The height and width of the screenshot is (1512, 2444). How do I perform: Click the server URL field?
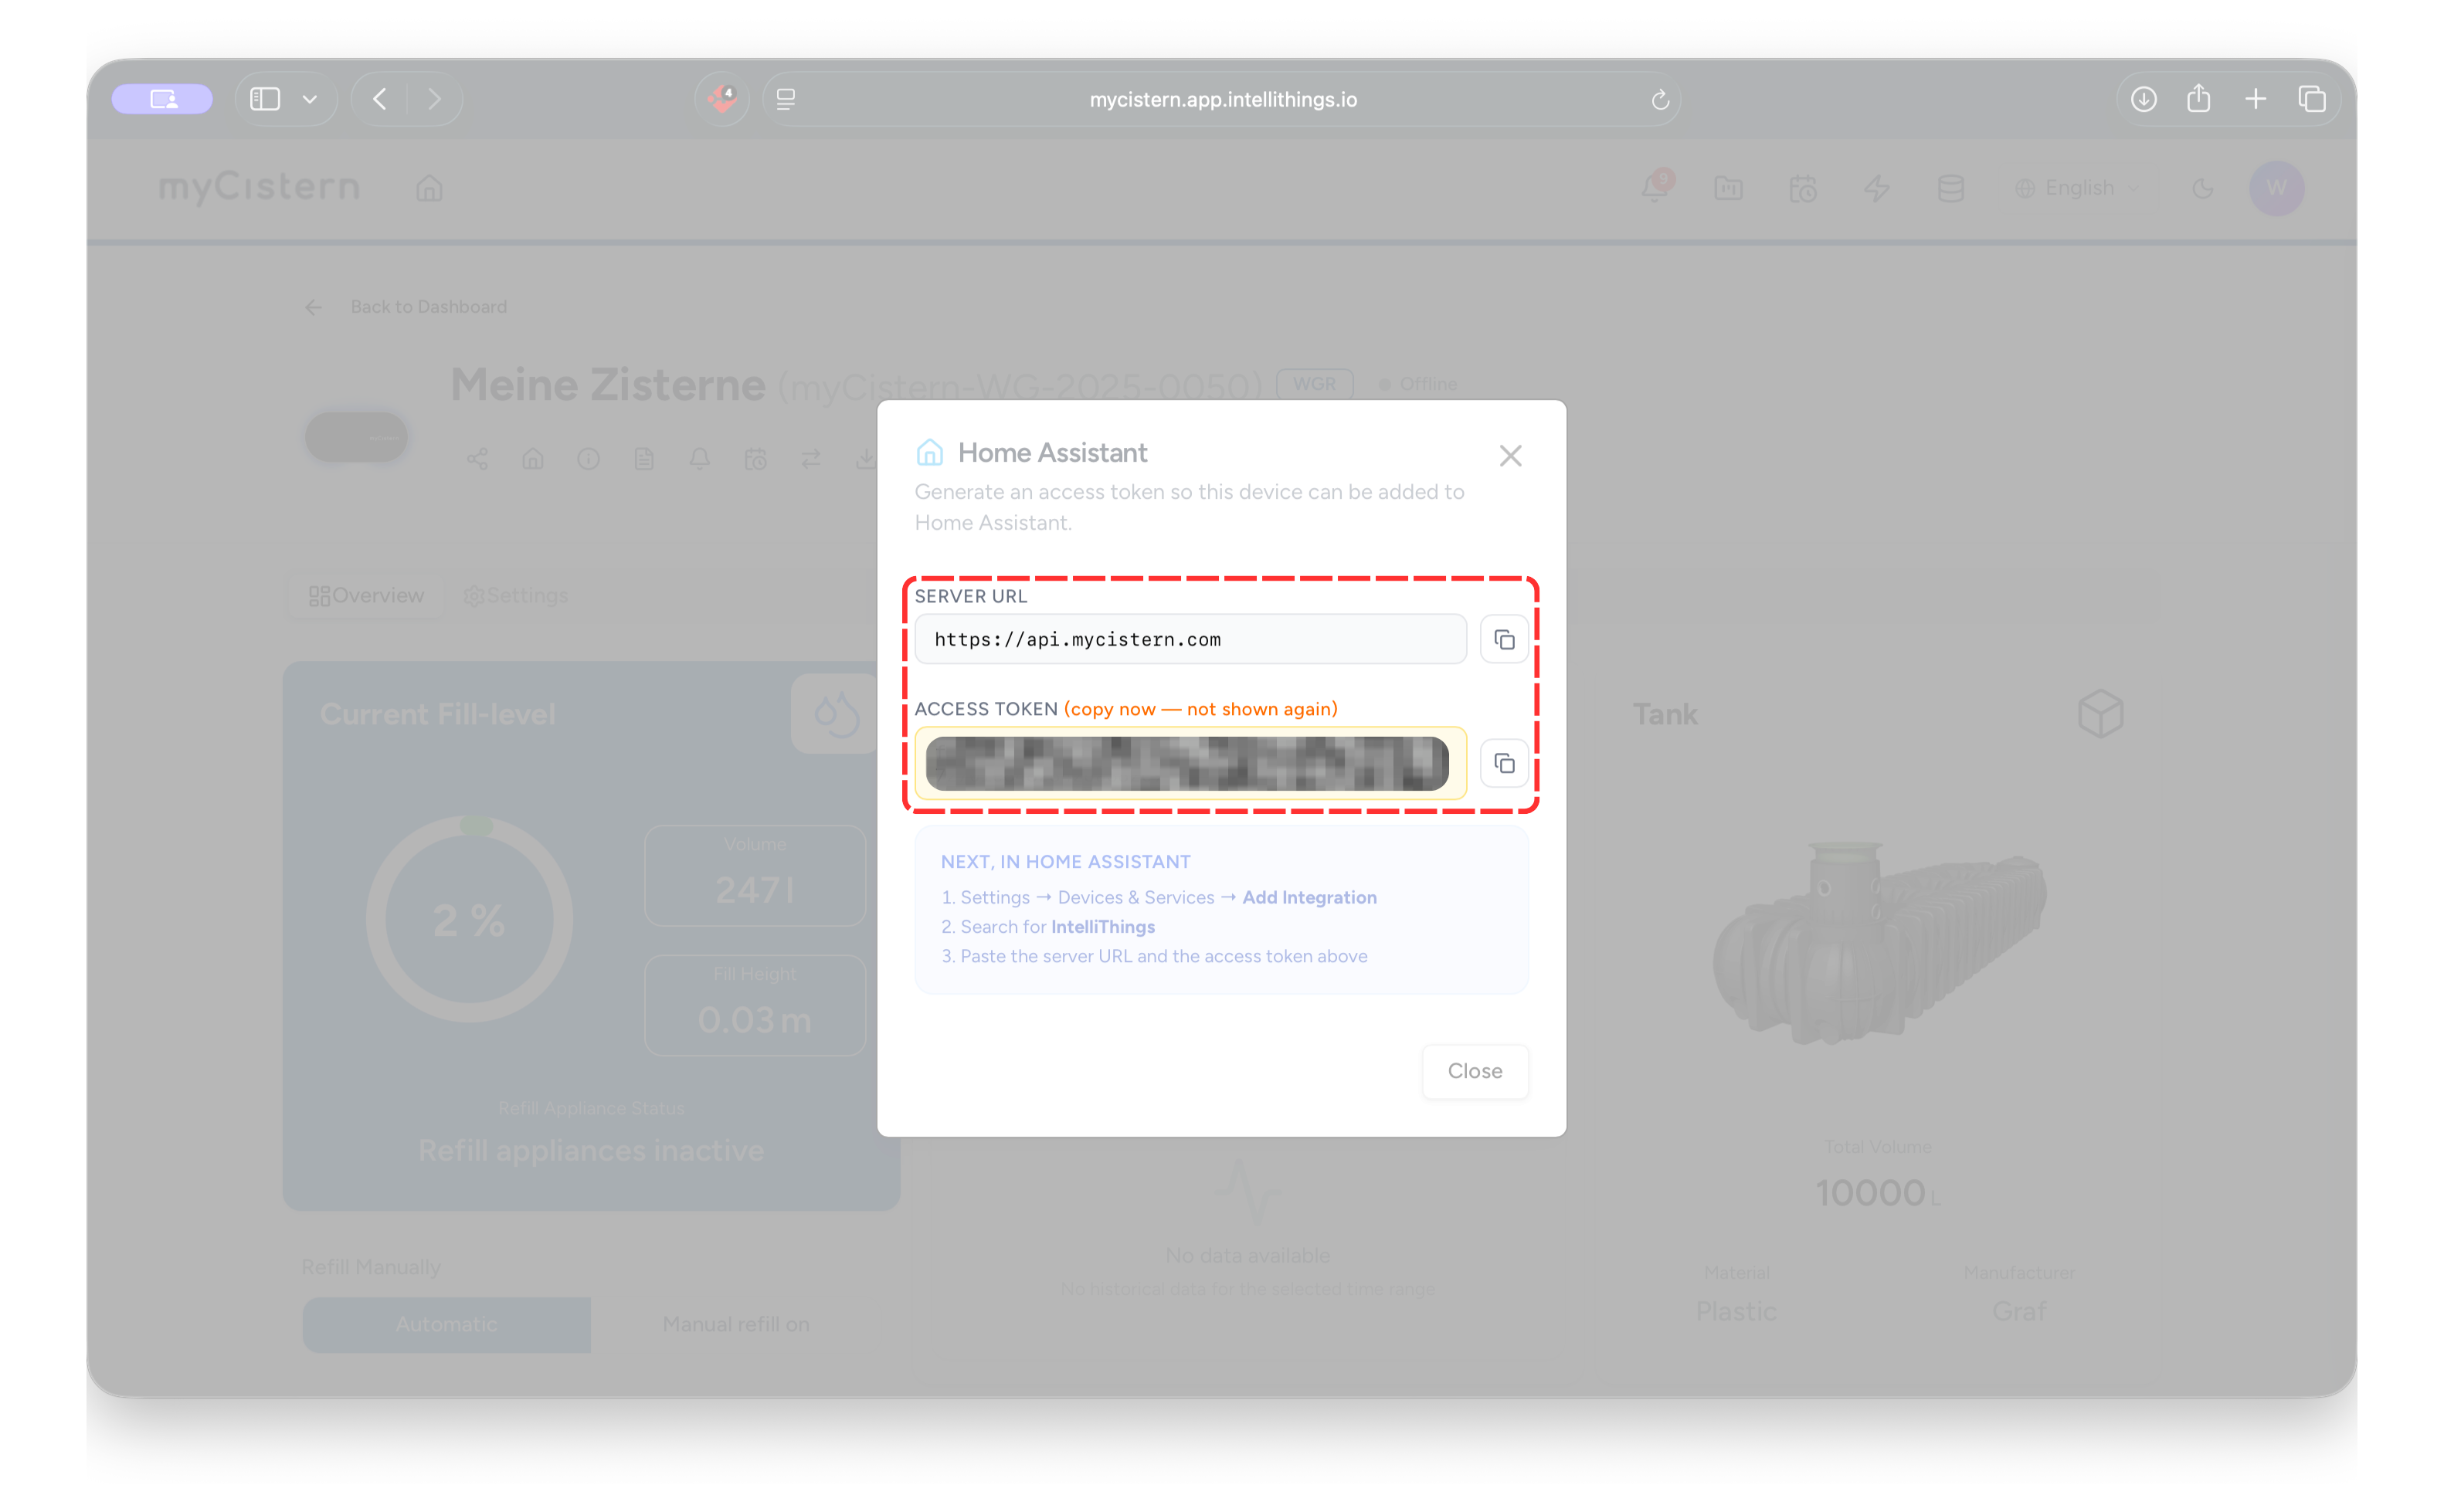coord(1190,639)
